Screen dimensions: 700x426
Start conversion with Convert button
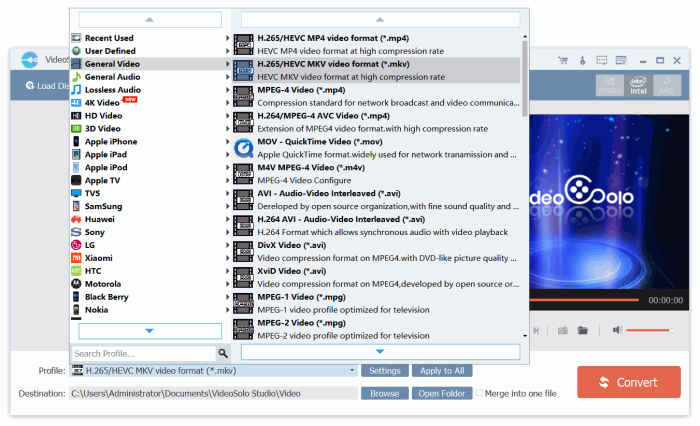pos(629,382)
